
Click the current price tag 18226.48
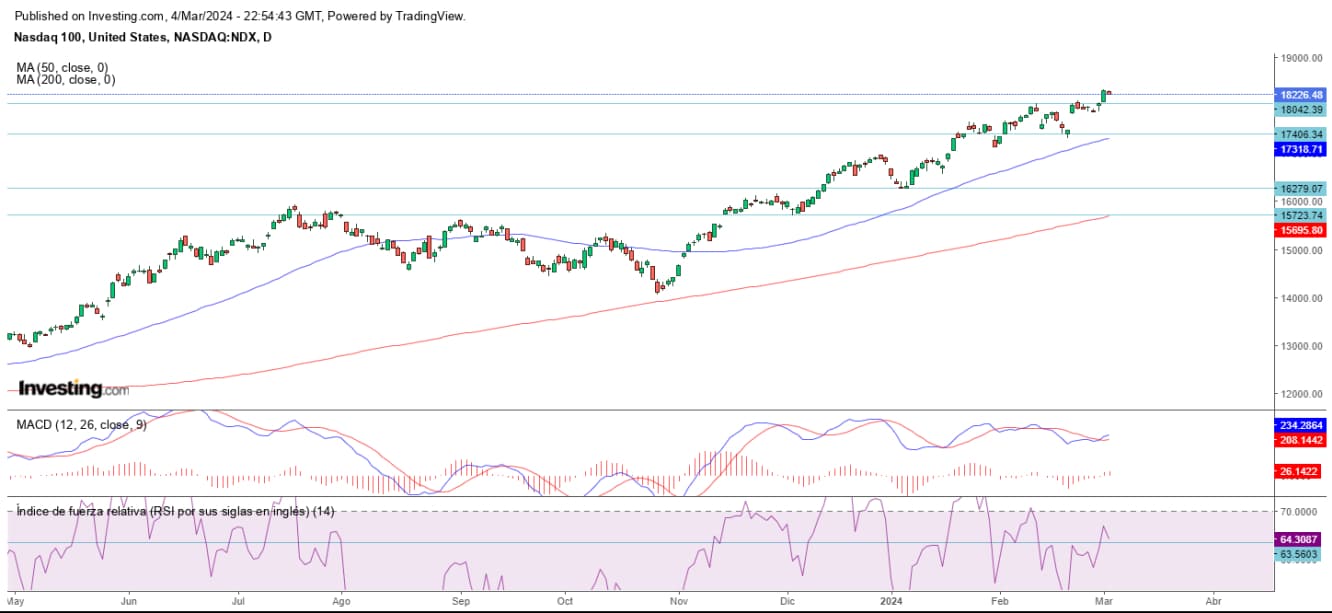coord(1301,95)
